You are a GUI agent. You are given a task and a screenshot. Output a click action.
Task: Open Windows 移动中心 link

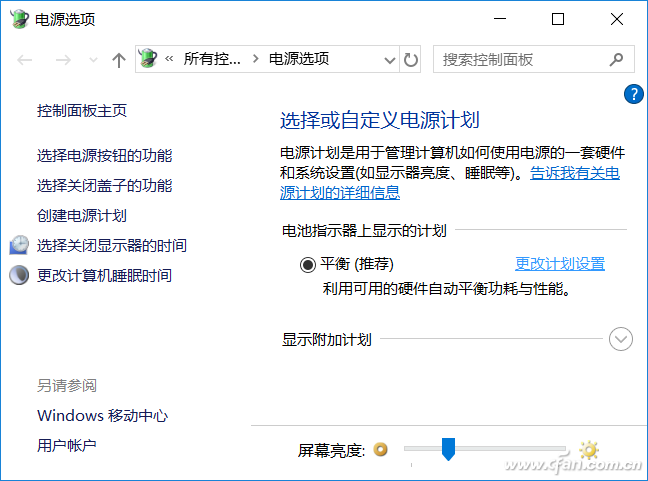coord(102,415)
